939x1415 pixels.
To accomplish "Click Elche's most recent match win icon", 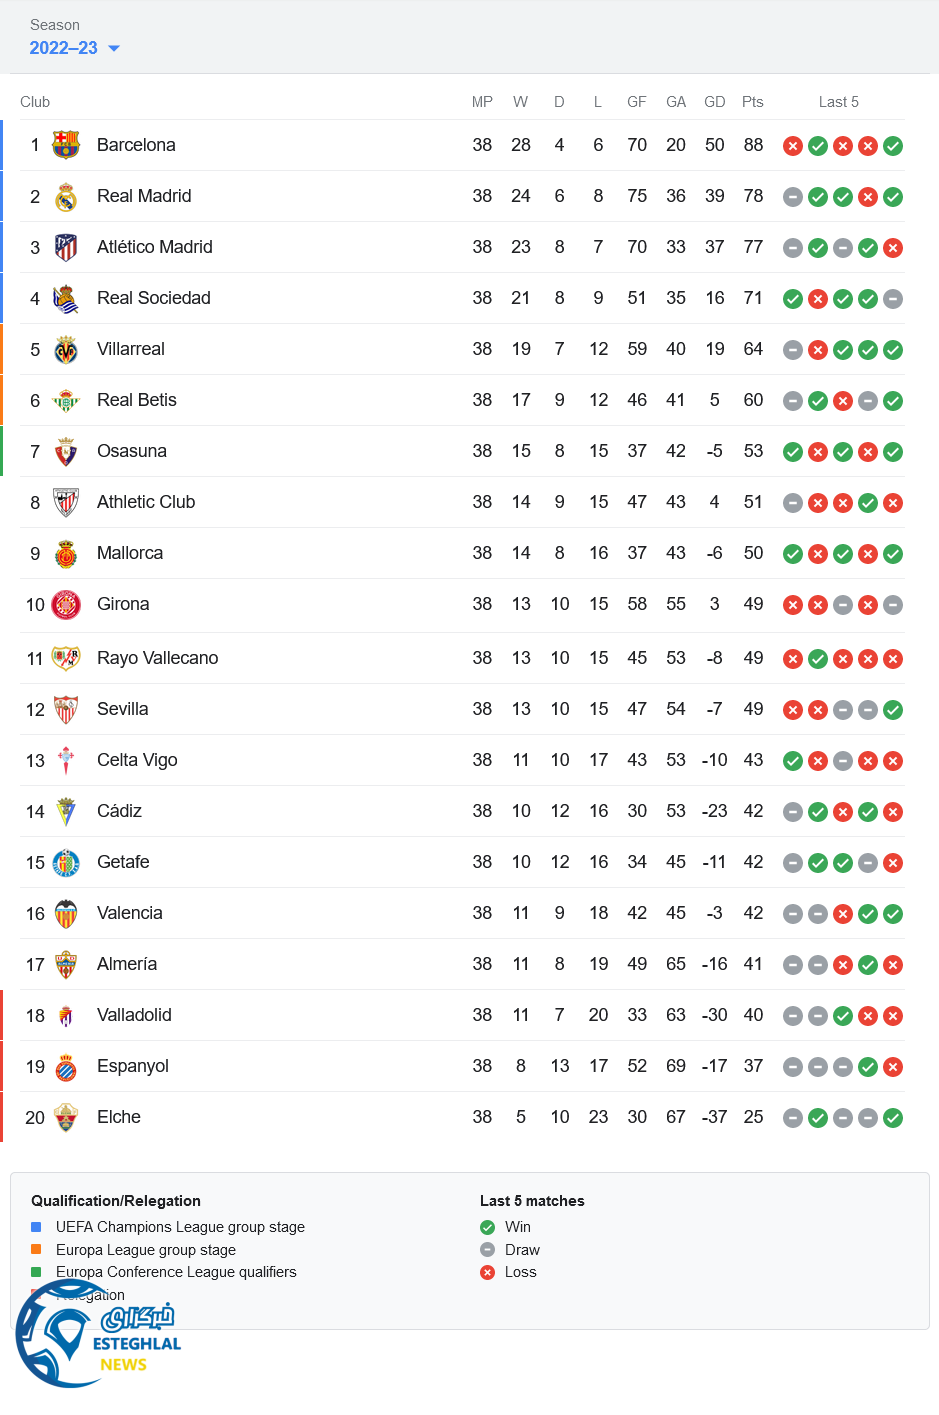I will coord(893,1118).
